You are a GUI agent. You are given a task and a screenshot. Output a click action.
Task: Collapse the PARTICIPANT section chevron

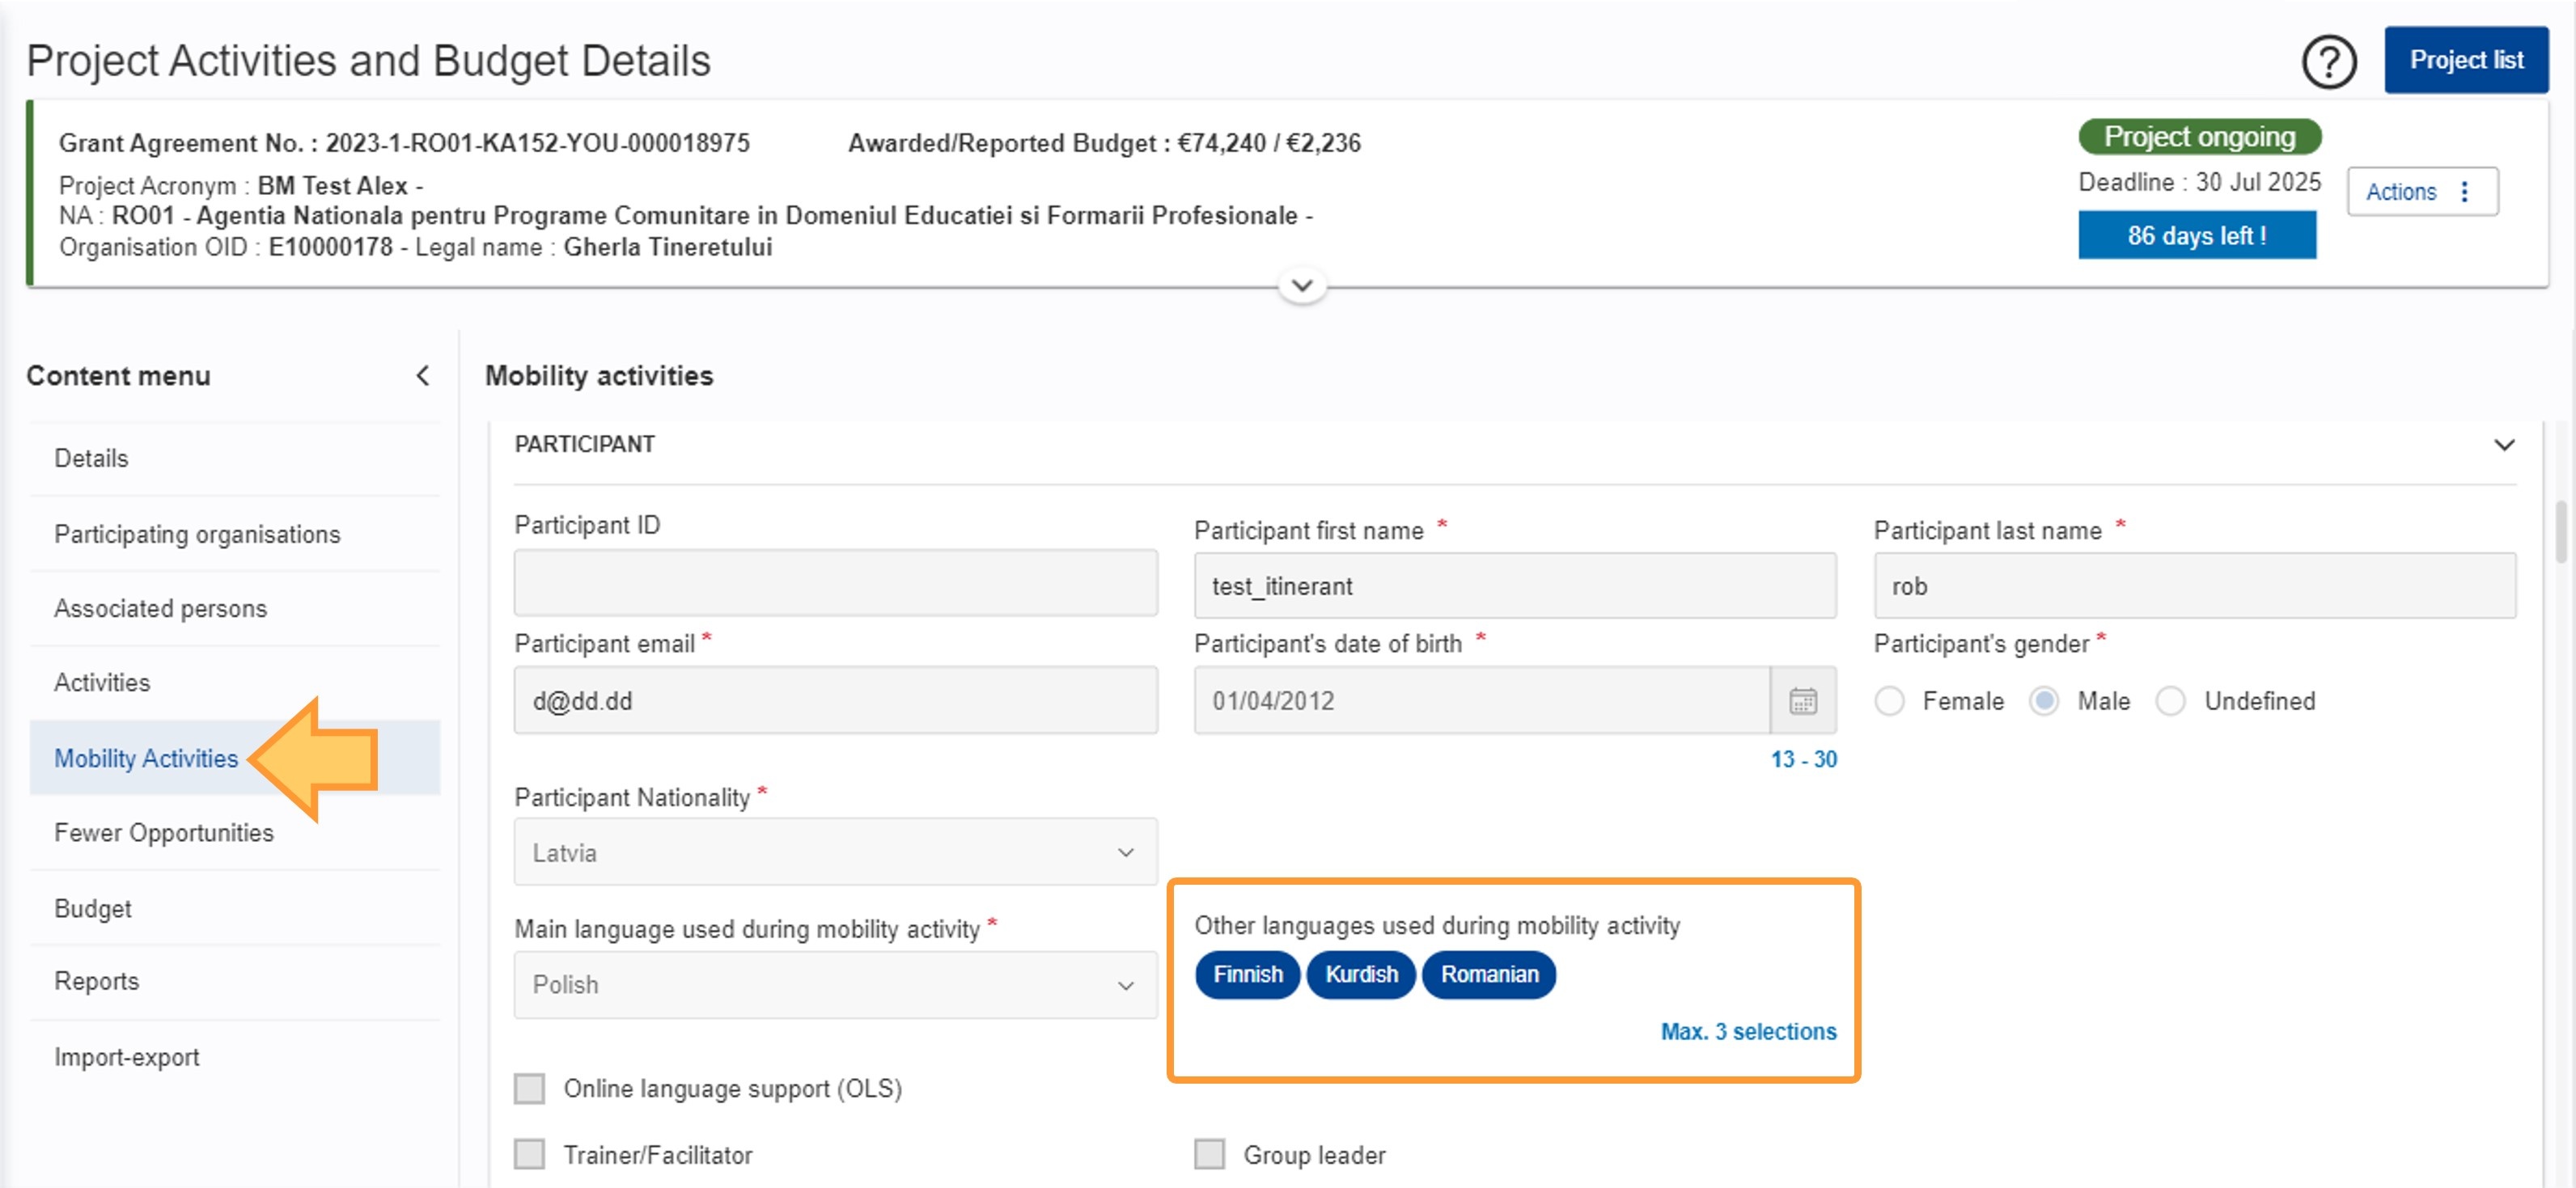click(x=2504, y=444)
